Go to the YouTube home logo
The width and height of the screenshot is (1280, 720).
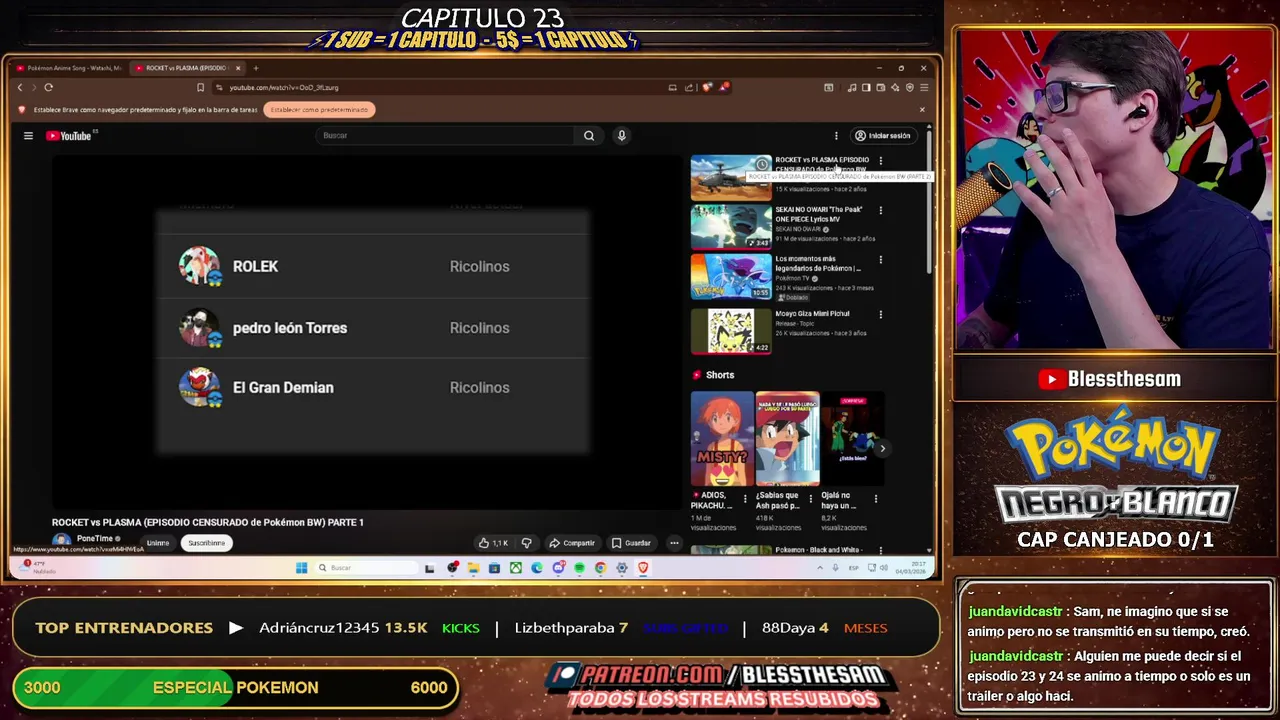[69, 136]
